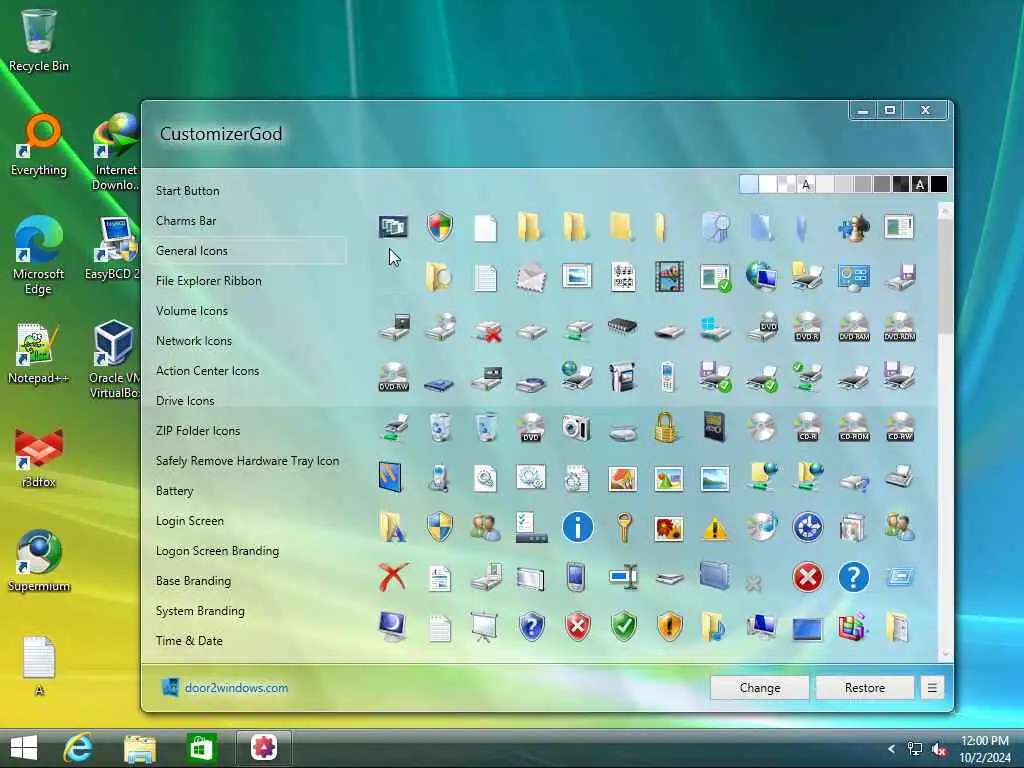
Task: Select the memory chip icon
Action: 622,325
